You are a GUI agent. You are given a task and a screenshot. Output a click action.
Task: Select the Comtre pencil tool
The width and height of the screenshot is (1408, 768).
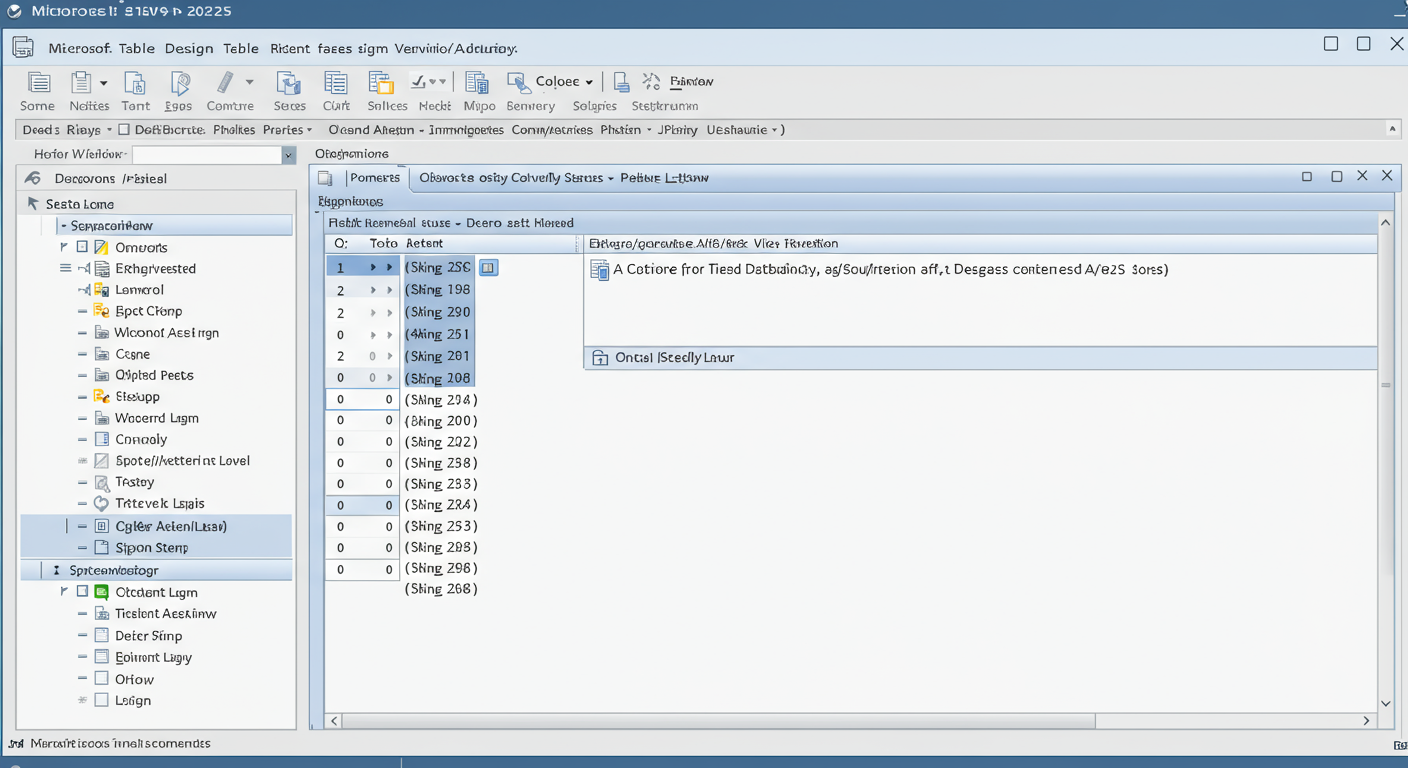tap(224, 83)
